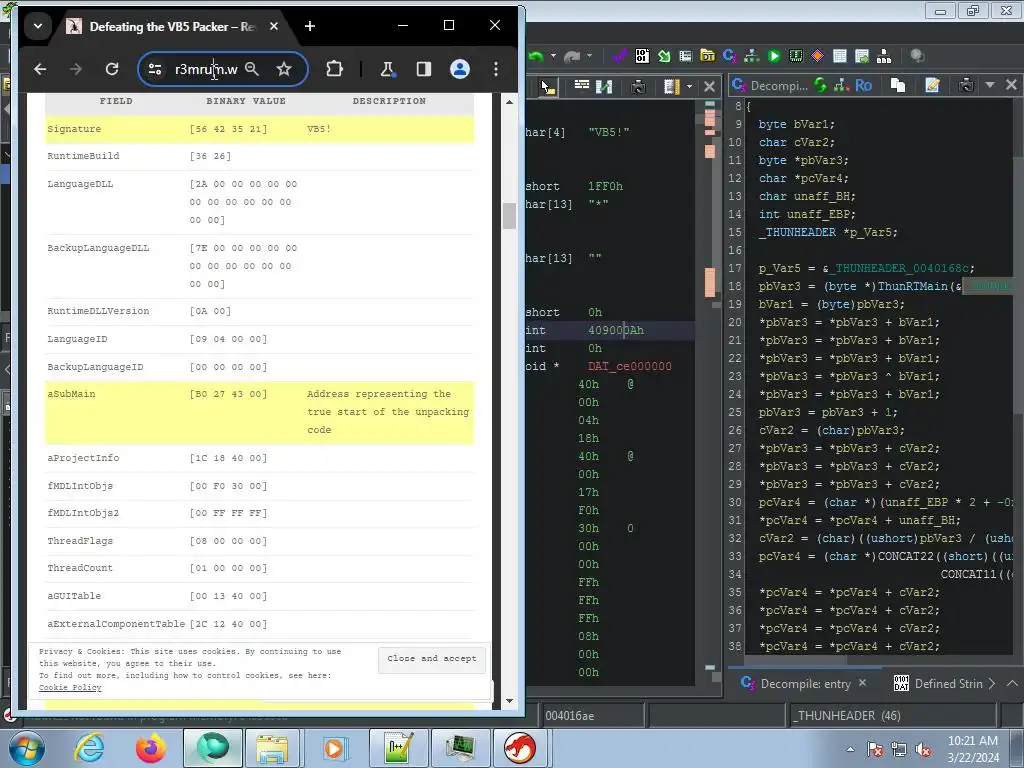Click the Listing diff view icon

(604, 86)
